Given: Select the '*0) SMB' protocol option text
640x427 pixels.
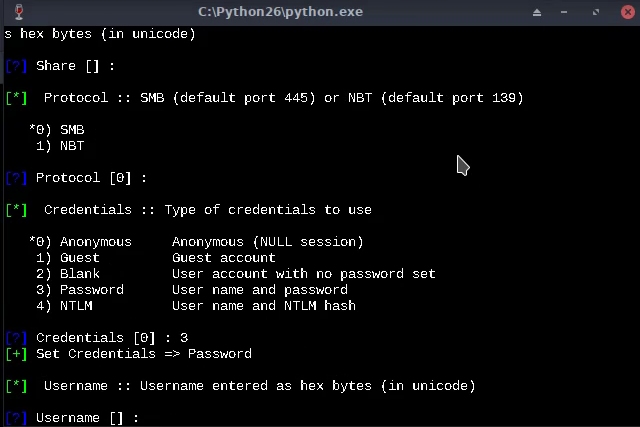Looking at the screenshot, I should click(x=57, y=130).
